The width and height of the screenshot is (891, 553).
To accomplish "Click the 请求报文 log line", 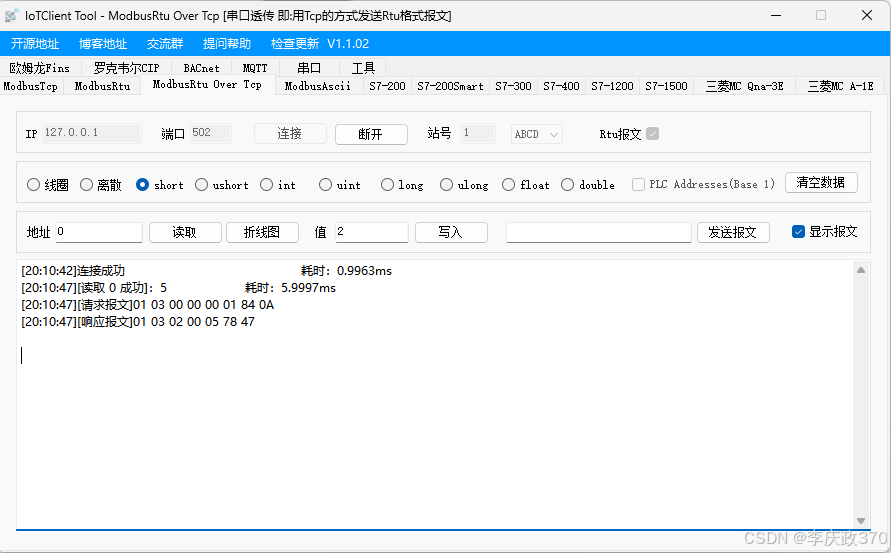I will click(x=148, y=305).
